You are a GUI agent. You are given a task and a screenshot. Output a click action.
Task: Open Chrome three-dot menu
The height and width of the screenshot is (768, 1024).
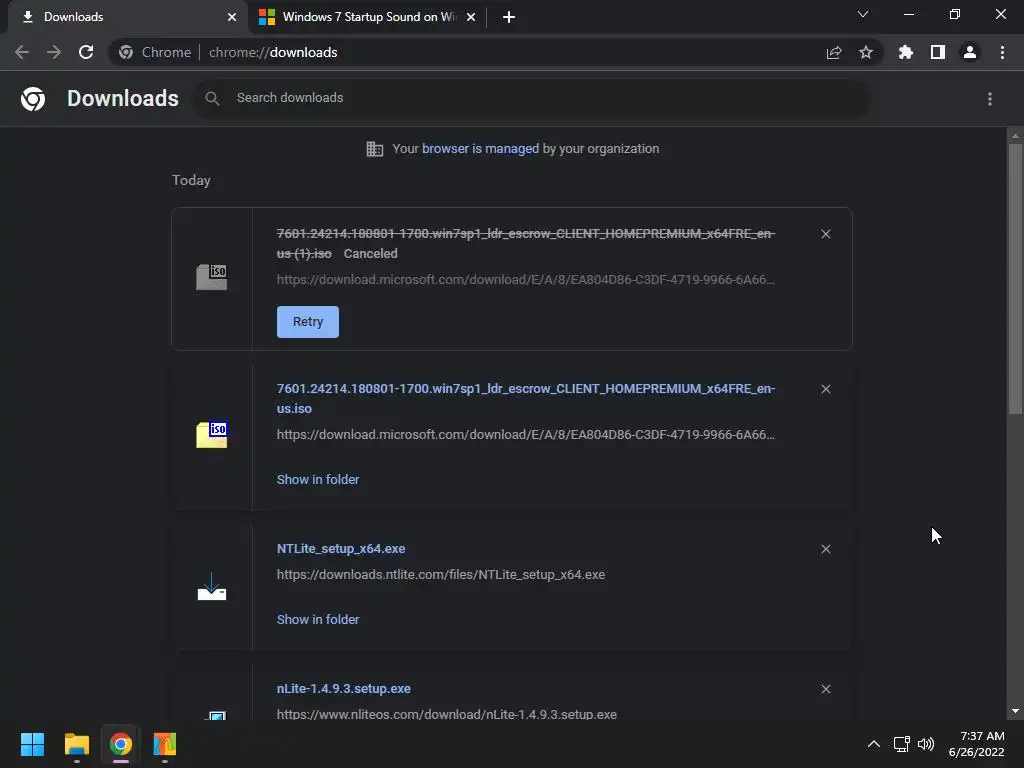(x=1002, y=52)
